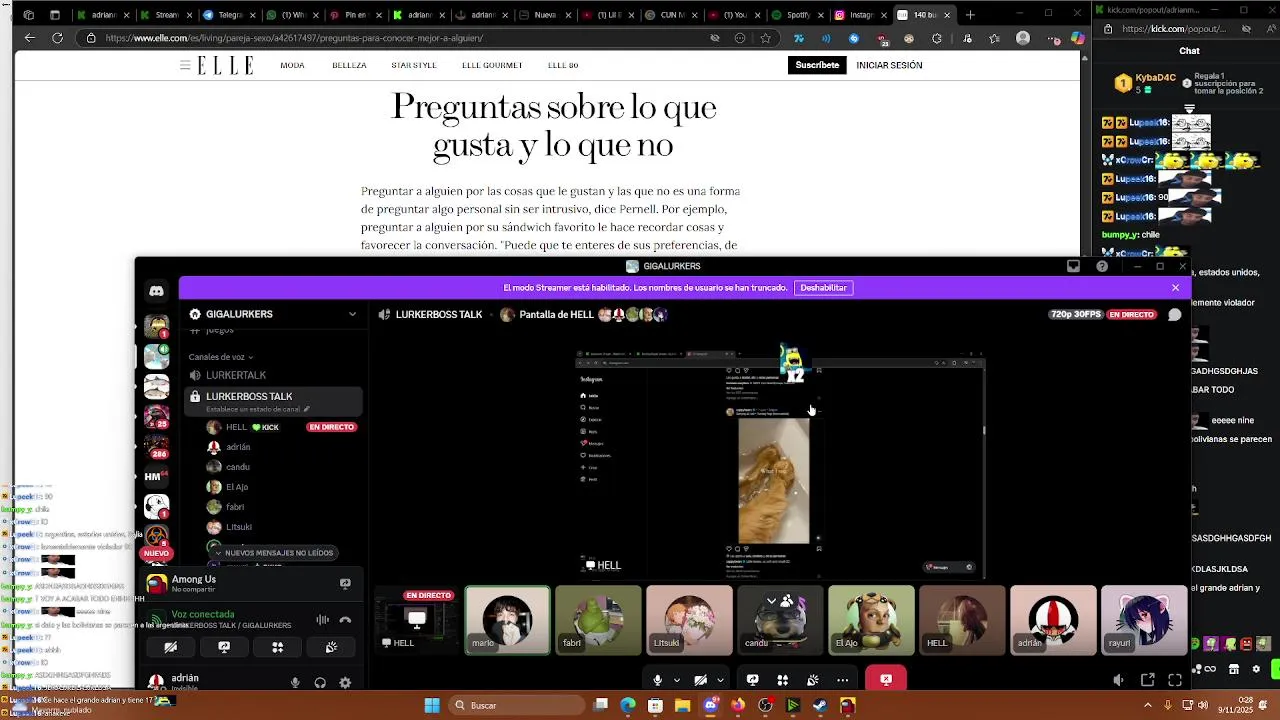This screenshot has height=720, width=1280.
Task: Select user candu in voice channel list
Action: pos(238,467)
